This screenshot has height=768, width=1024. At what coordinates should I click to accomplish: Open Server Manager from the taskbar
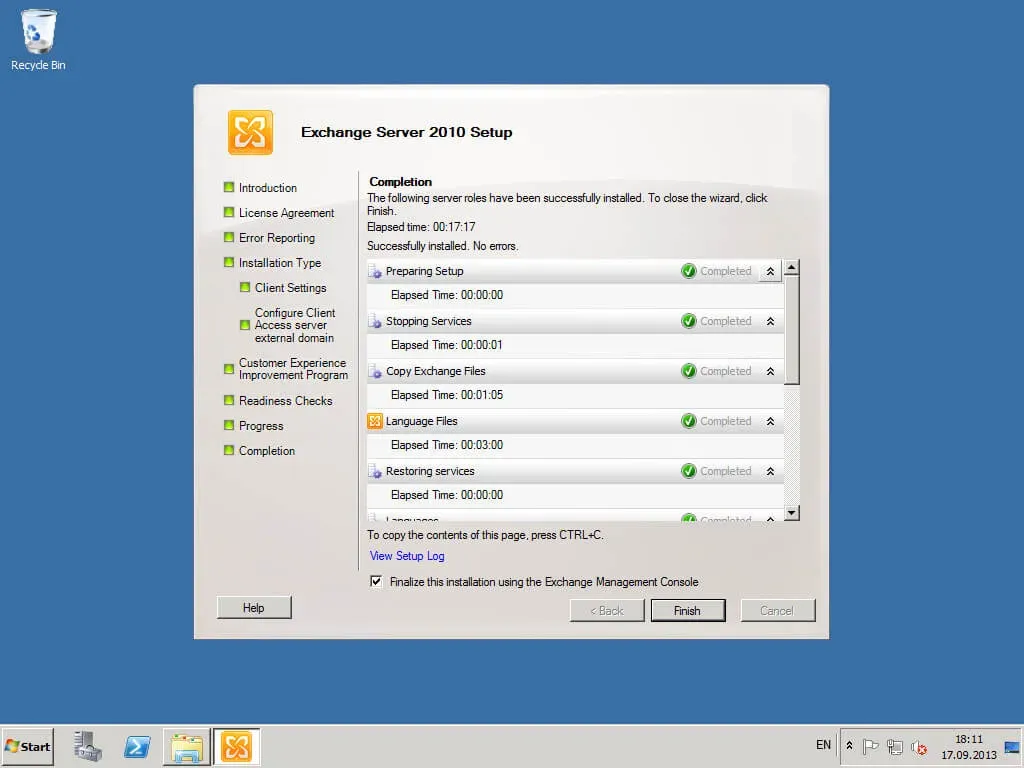(88, 746)
